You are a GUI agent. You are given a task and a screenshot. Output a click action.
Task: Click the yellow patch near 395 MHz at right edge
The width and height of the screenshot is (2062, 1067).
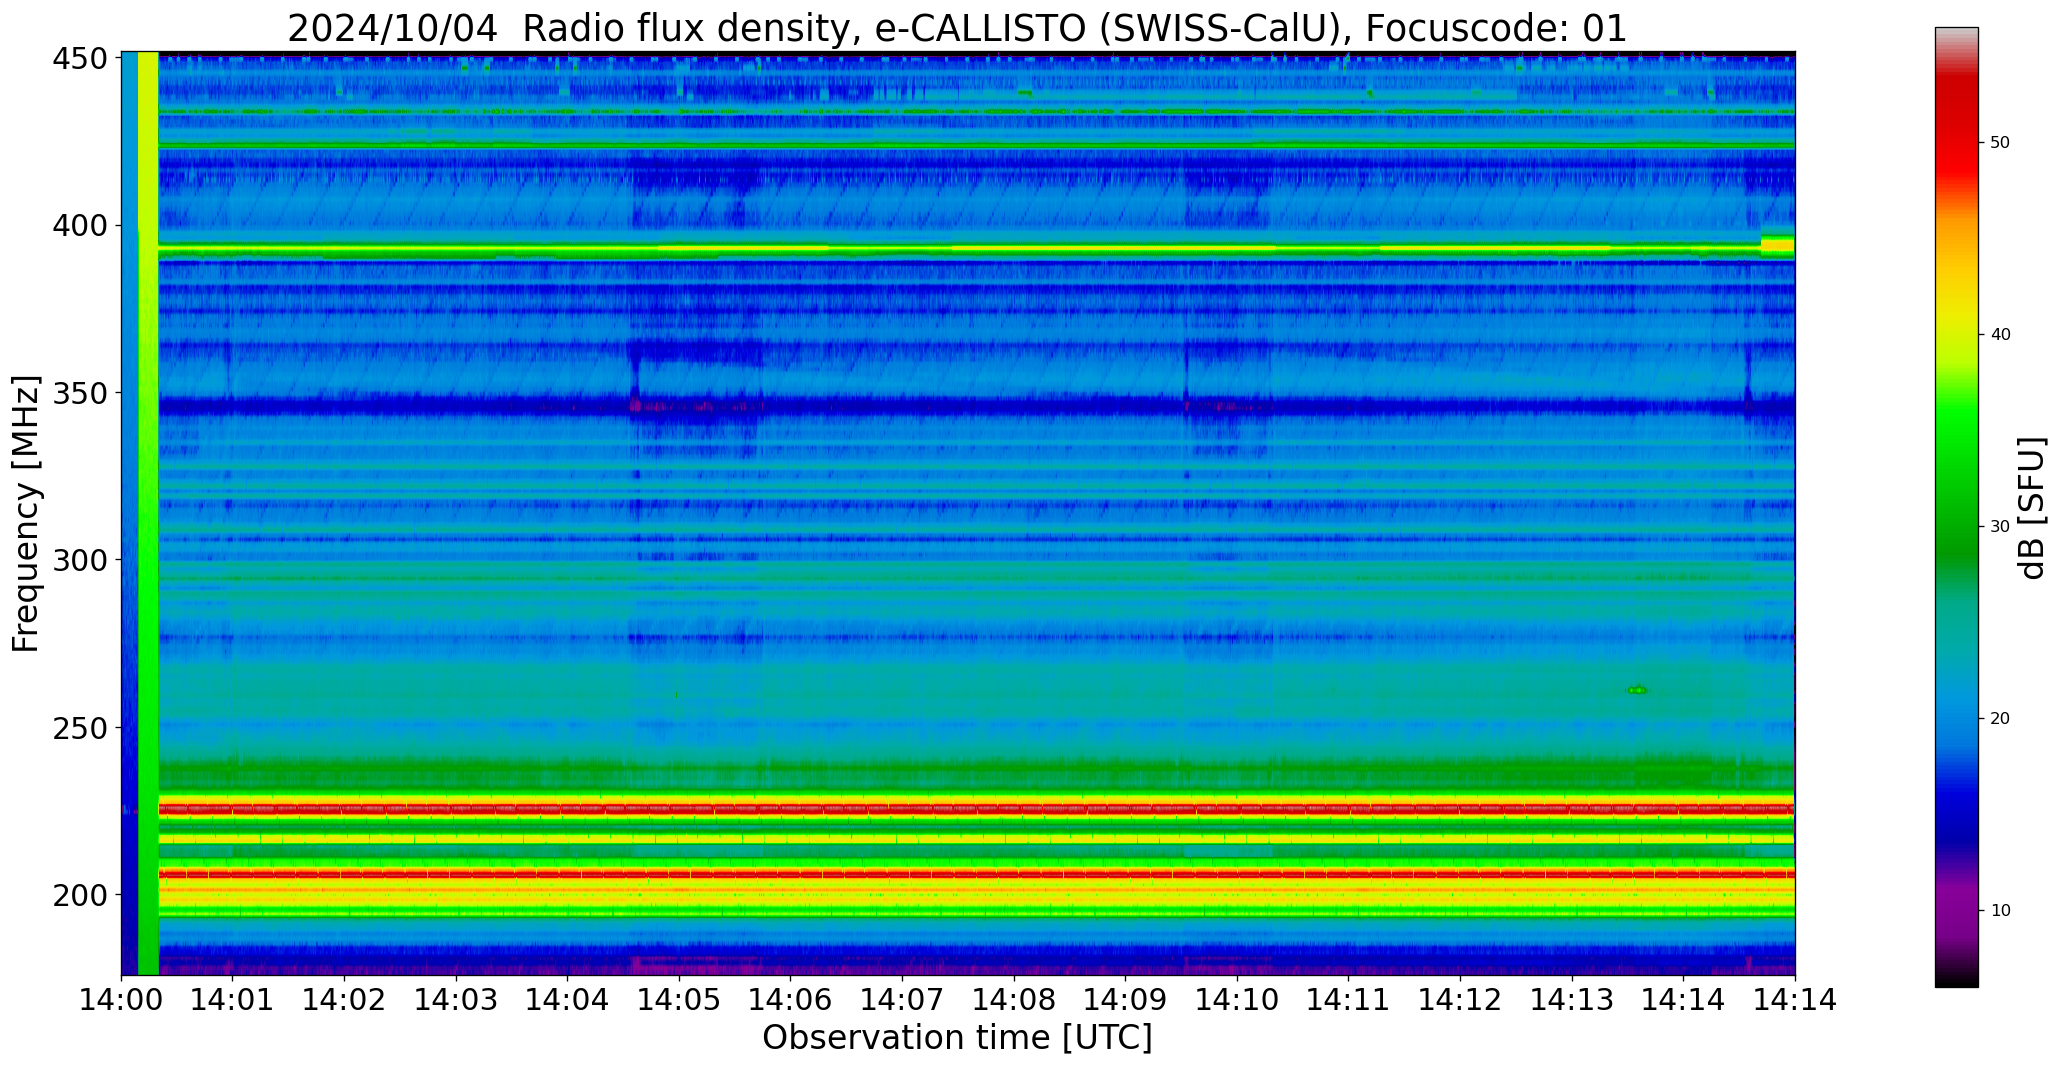(x=1777, y=244)
